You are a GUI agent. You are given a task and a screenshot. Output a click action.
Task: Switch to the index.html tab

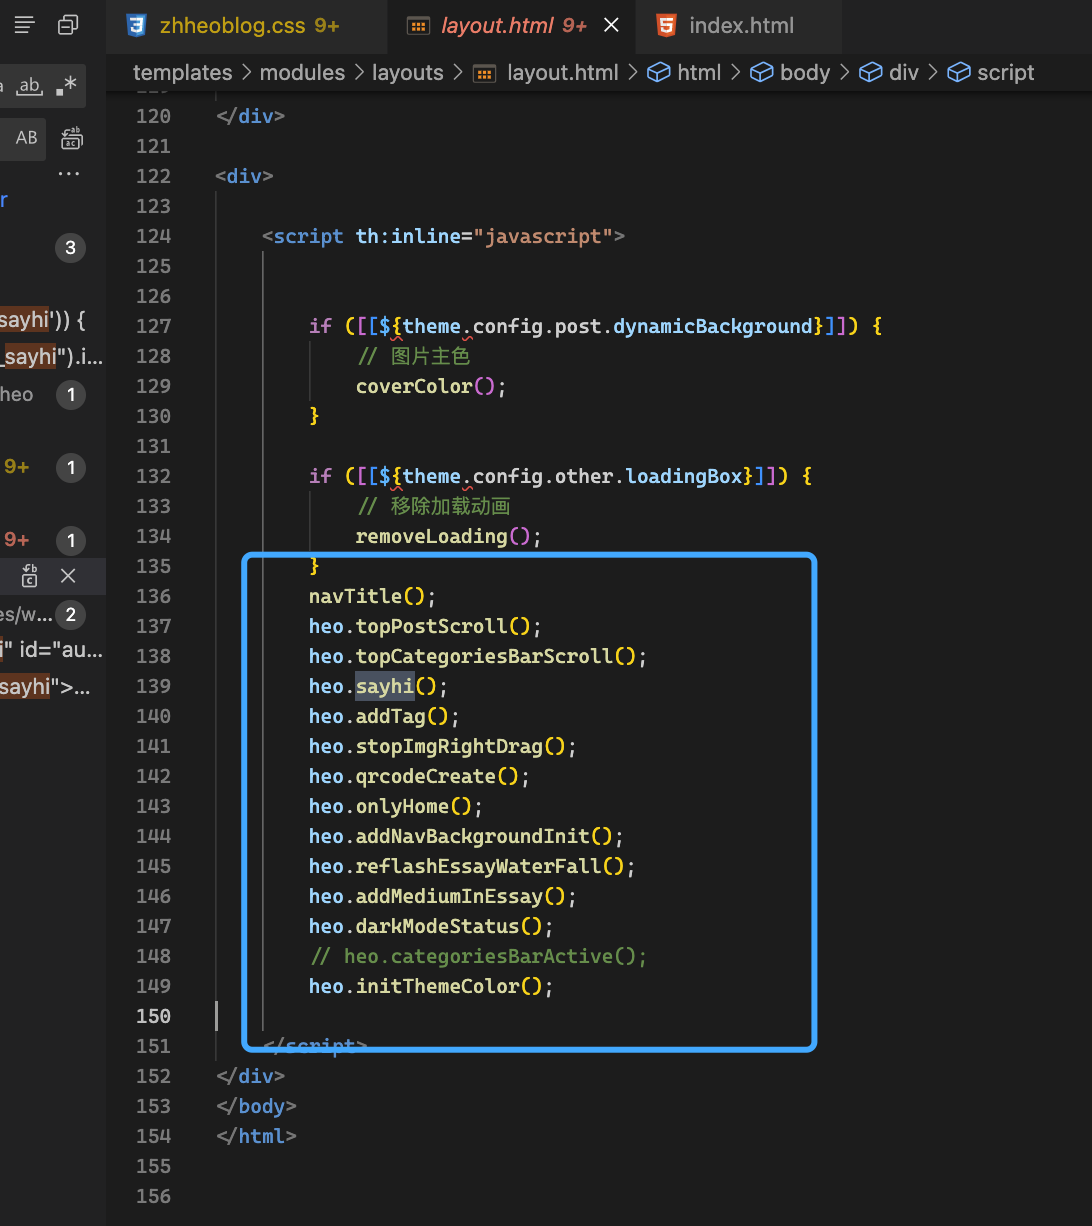click(741, 26)
